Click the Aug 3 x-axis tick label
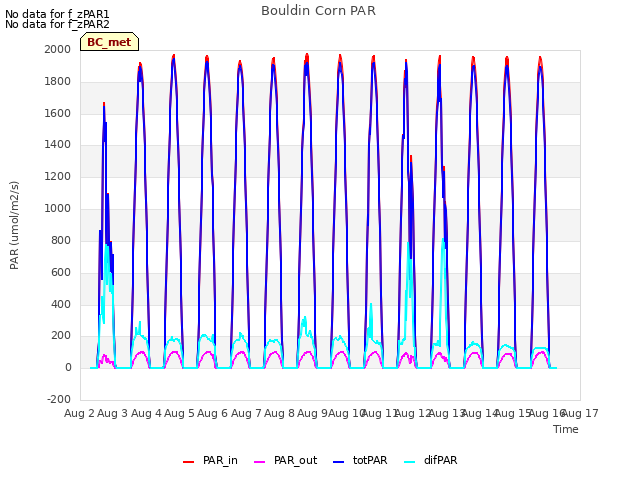Image resolution: width=640 pixels, height=480 pixels. (x=113, y=413)
